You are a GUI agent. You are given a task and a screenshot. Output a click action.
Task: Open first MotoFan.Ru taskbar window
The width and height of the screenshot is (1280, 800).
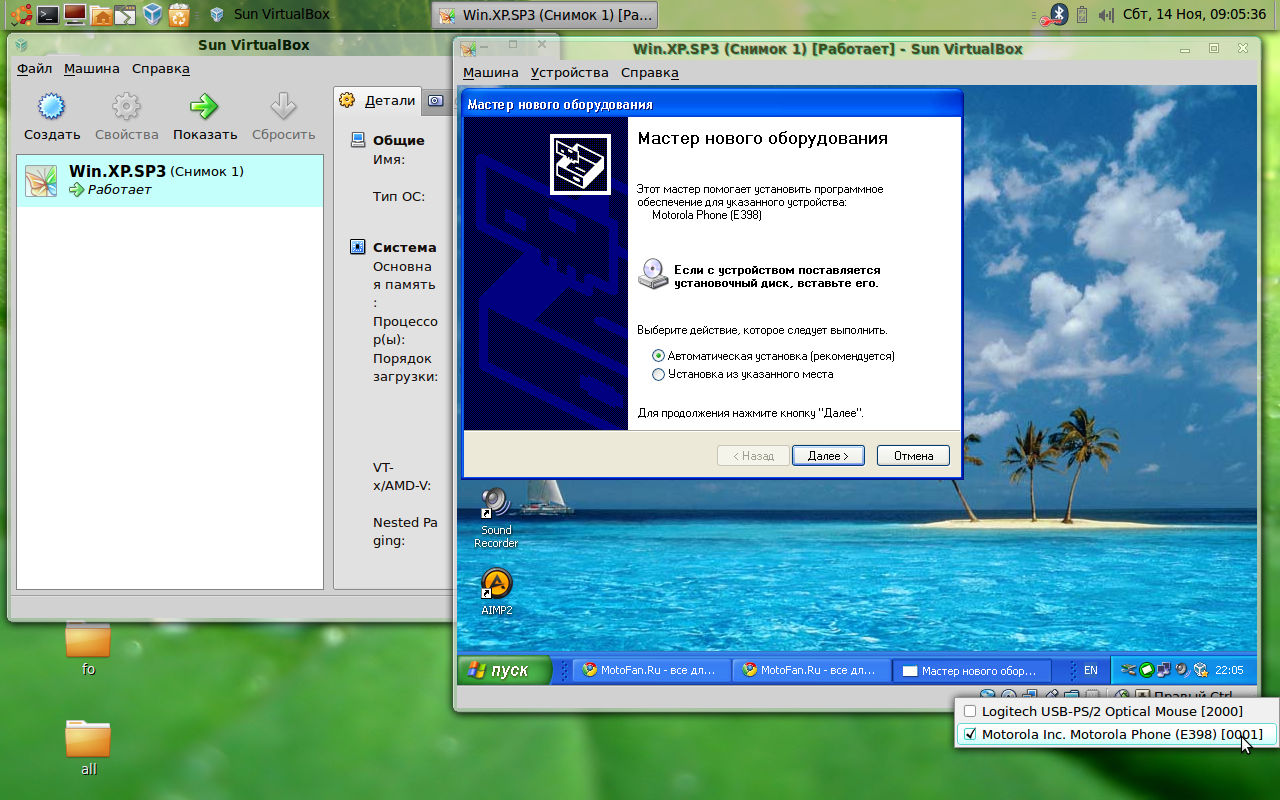[650, 670]
